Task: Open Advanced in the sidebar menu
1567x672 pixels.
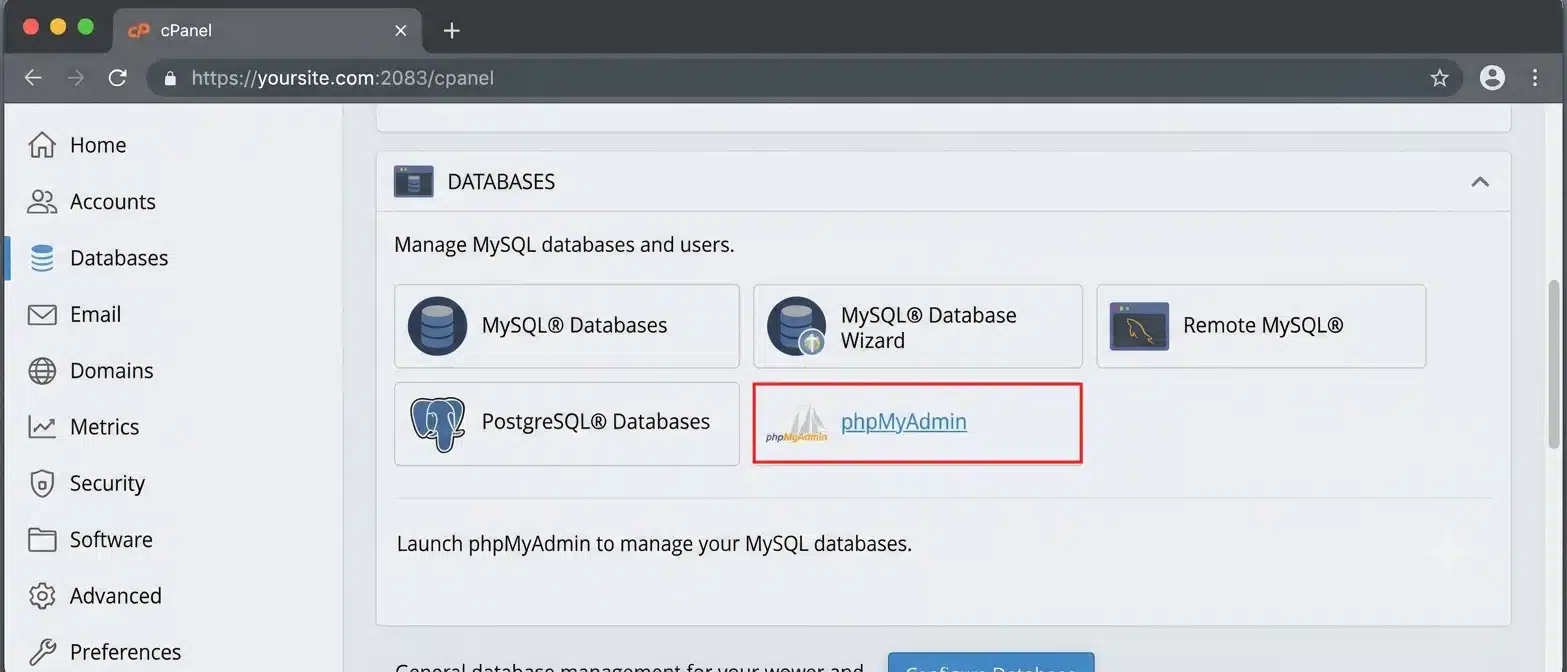Action: 115,596
